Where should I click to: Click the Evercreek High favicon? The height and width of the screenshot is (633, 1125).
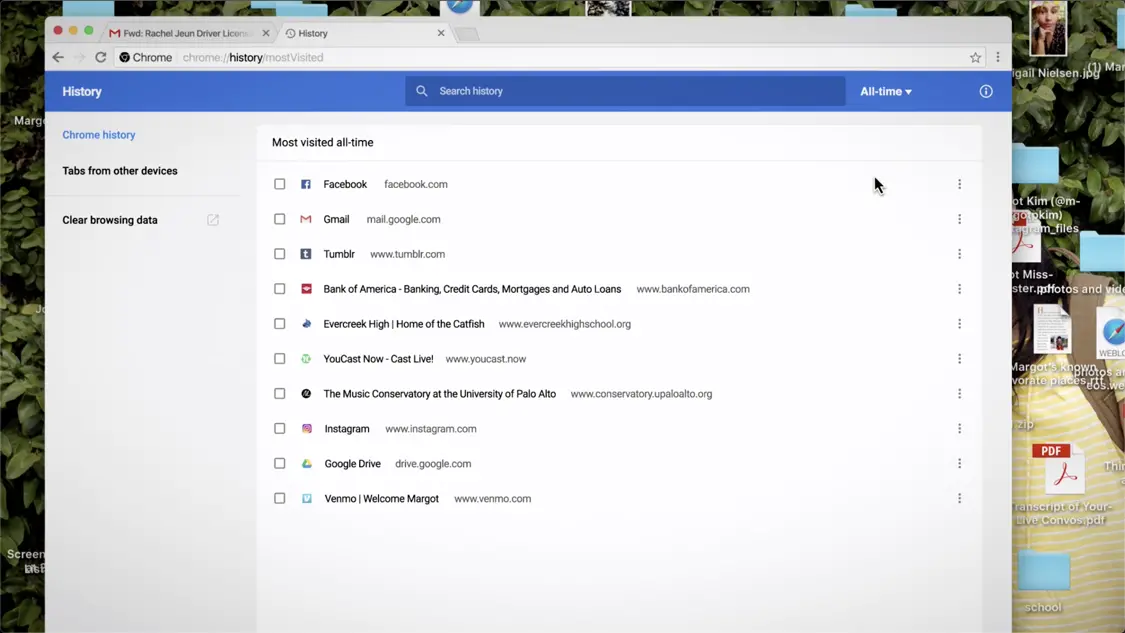click(306, 324)
